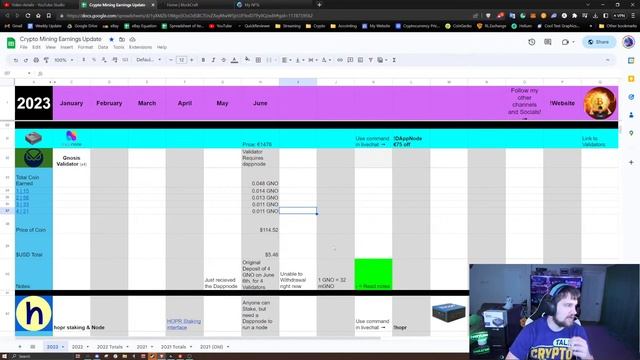Open the Edit menu
640x360 pixels.
pyautogui.click(x=36, y=47)
